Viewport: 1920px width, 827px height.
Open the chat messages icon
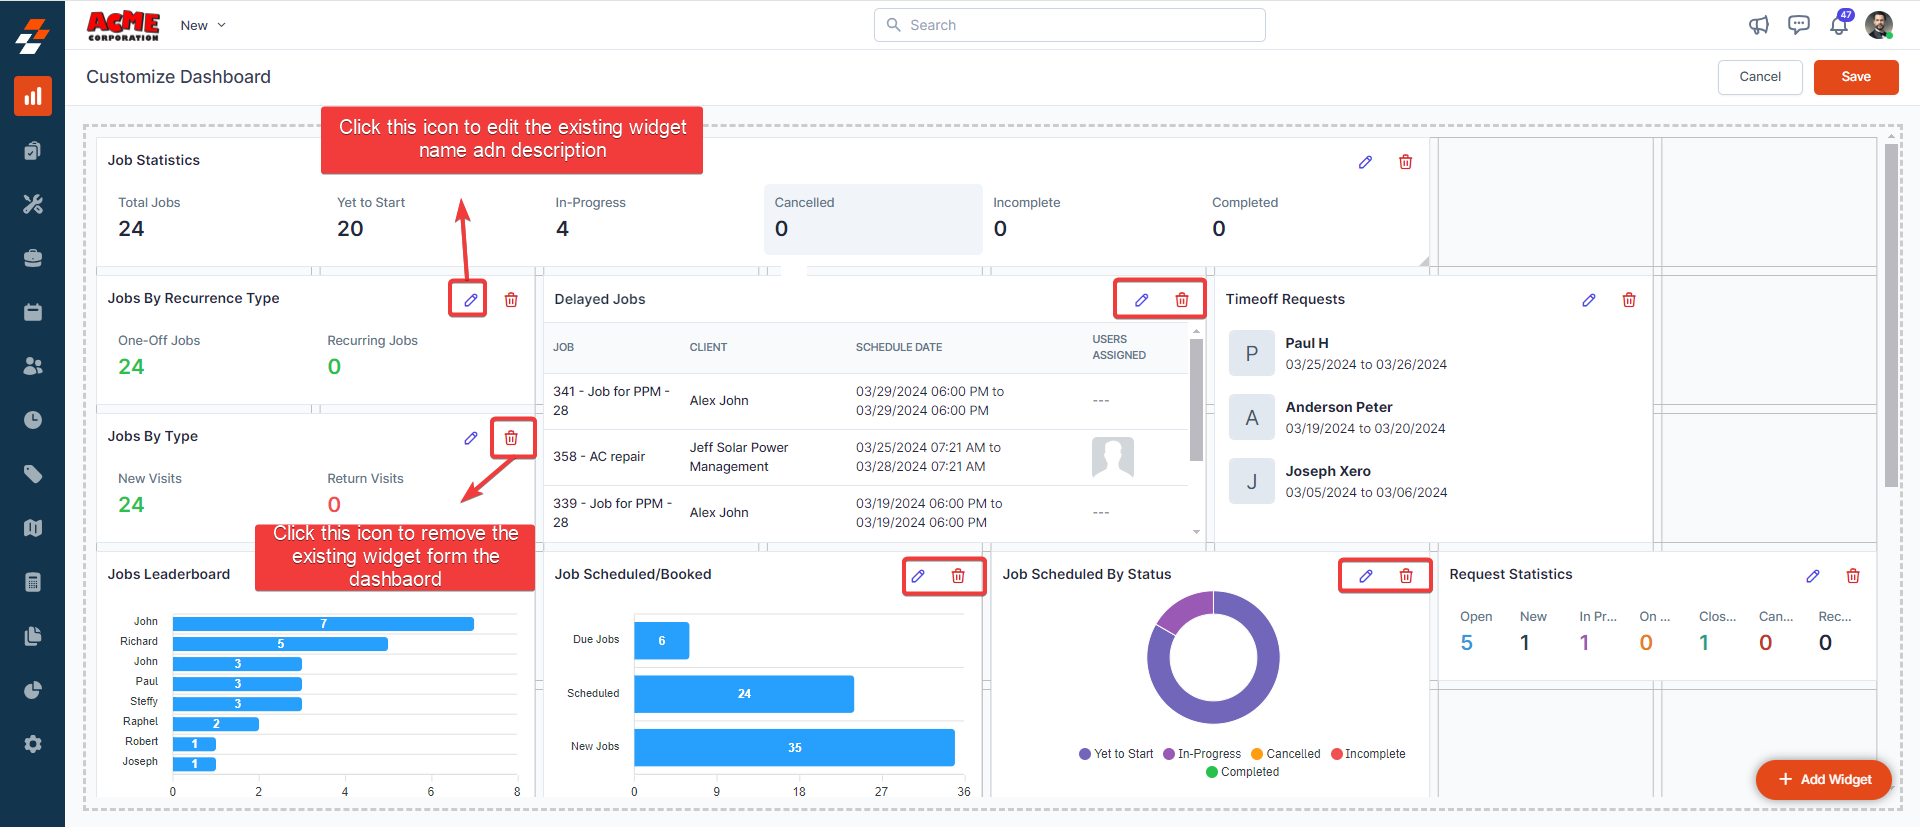click(1798, 25)
